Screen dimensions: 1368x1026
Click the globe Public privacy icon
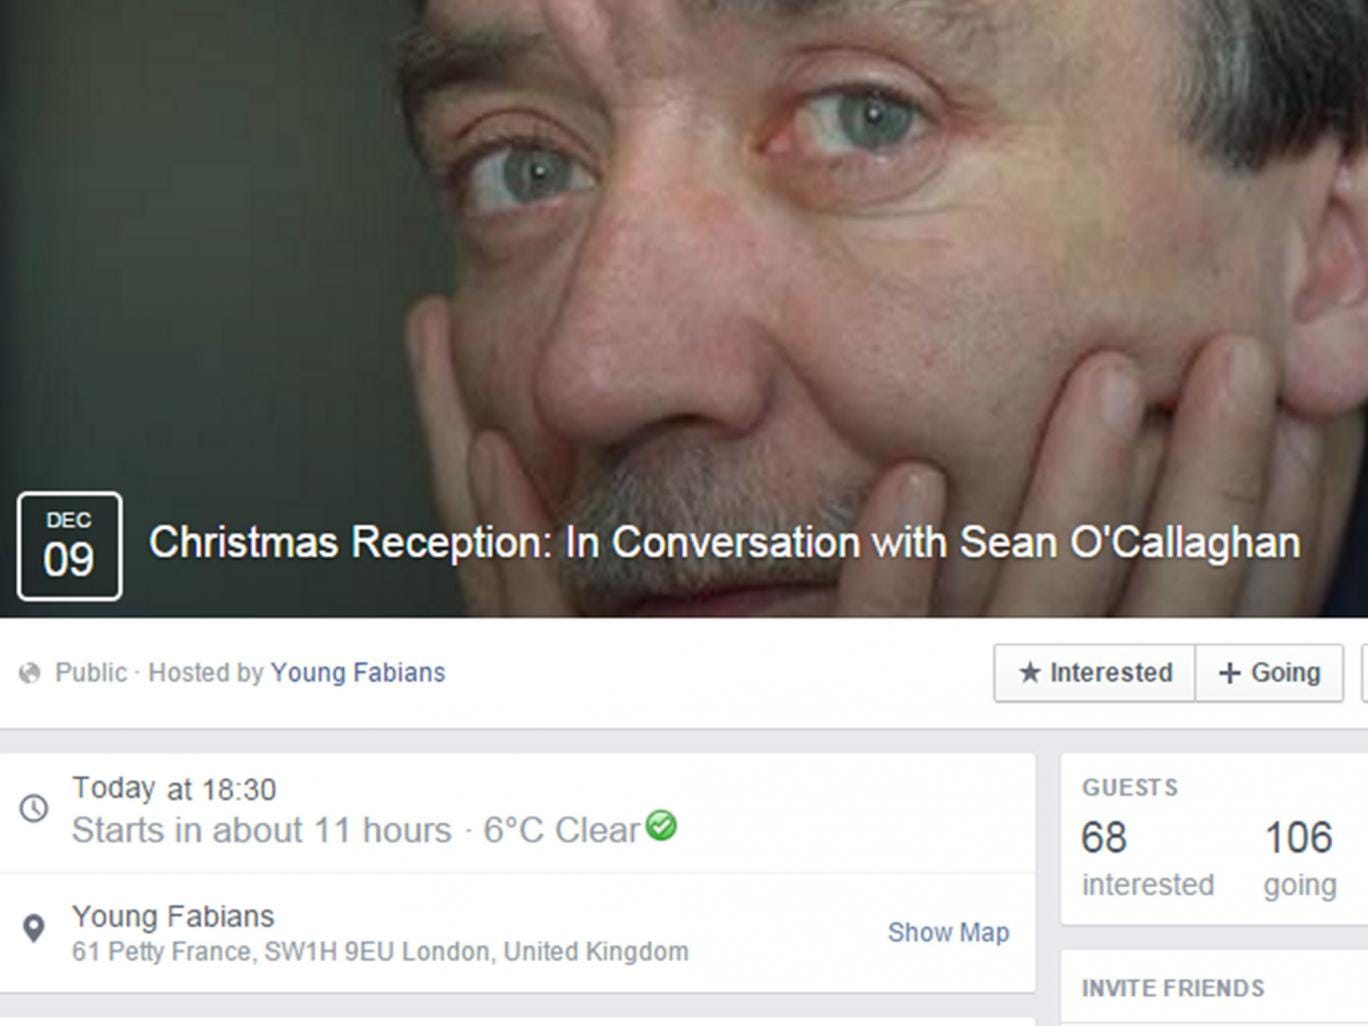(30, 673)
